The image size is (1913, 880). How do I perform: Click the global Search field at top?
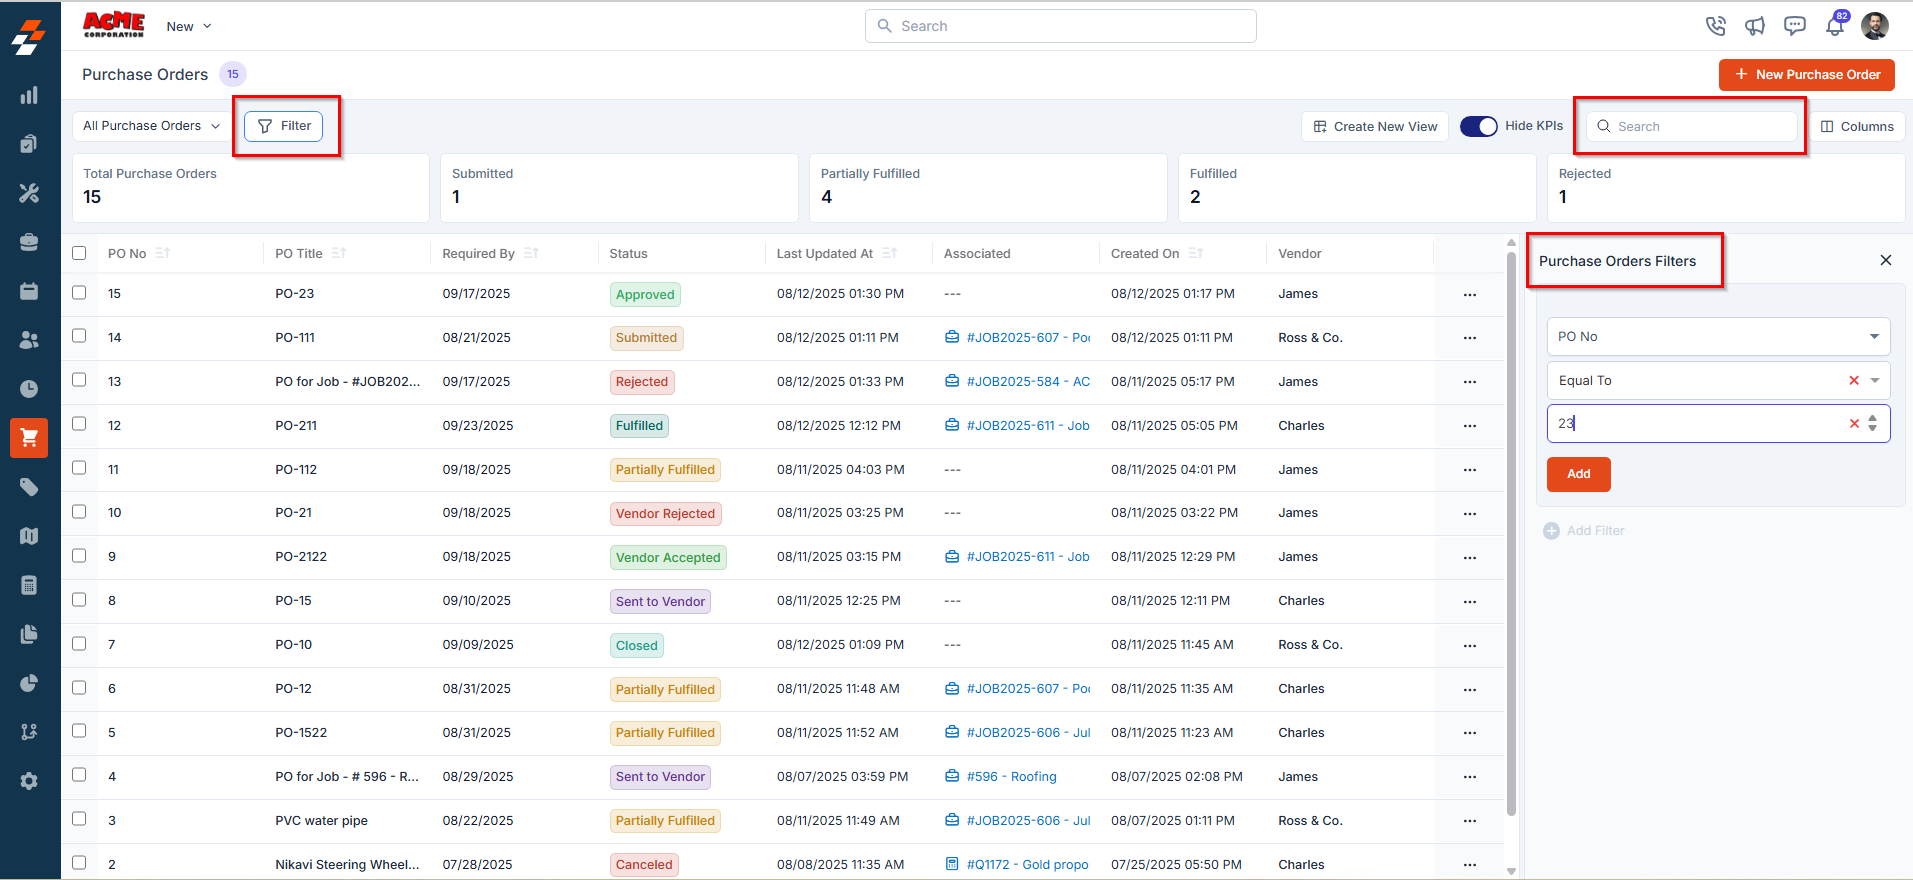point(1060,26)
